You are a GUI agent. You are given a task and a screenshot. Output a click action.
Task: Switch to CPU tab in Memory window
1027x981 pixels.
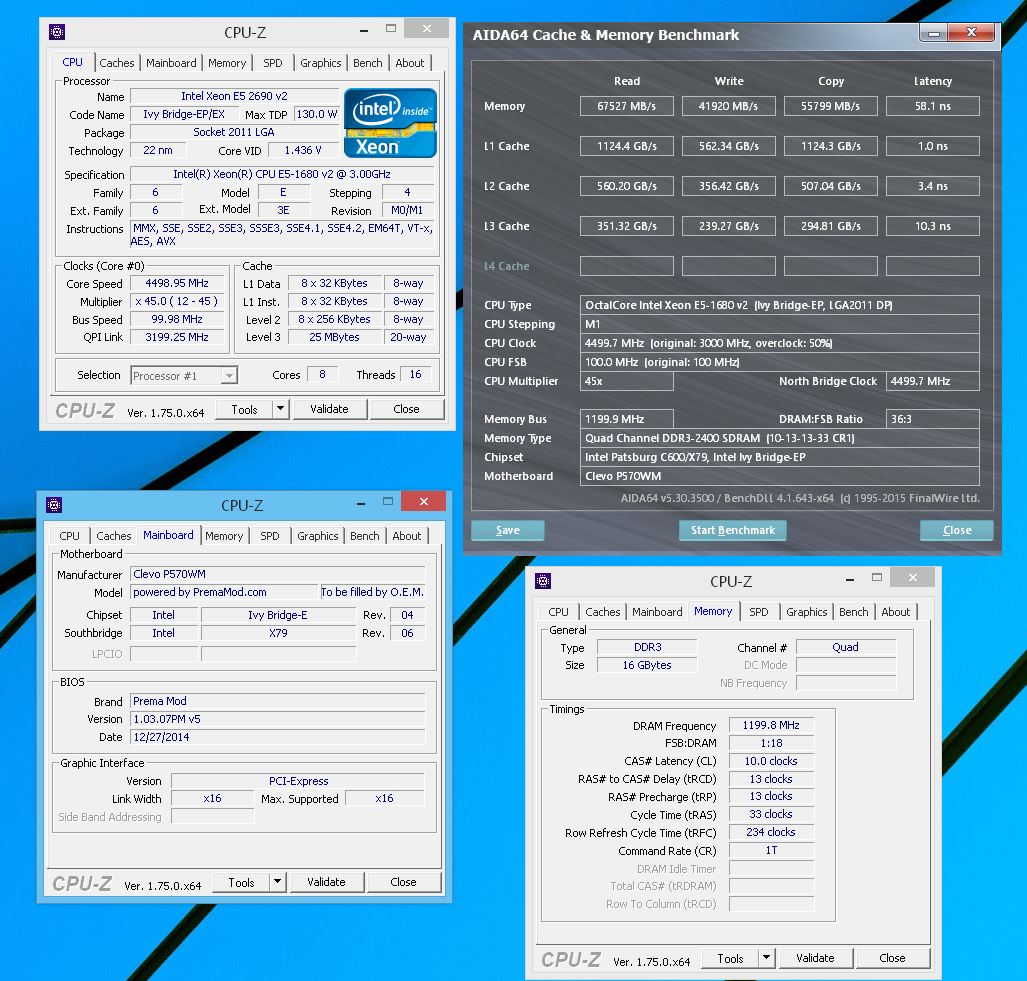pos(558,612)
